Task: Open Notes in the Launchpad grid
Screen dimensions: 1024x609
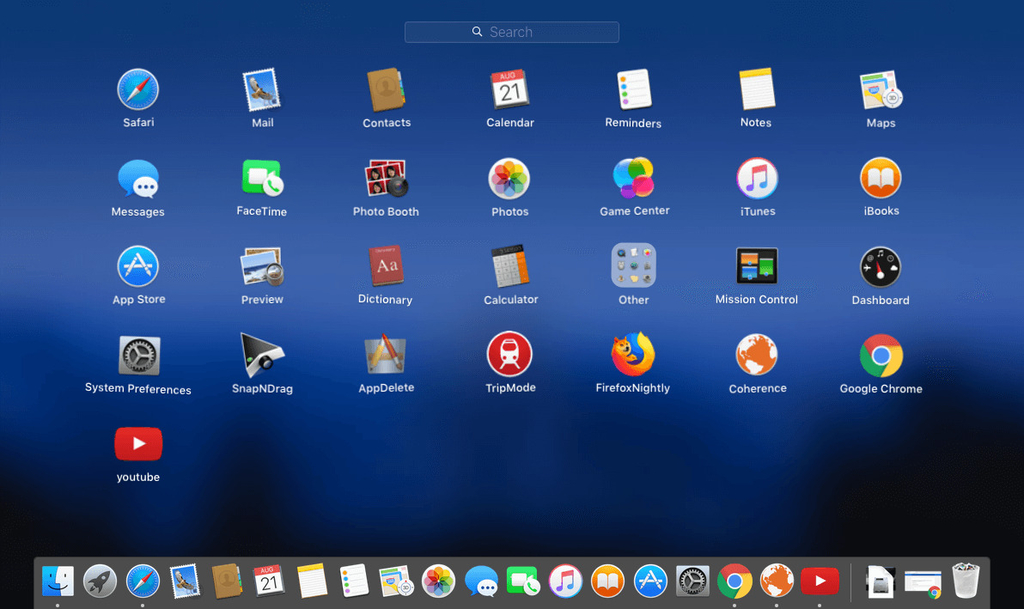Action: click(756, 89)
